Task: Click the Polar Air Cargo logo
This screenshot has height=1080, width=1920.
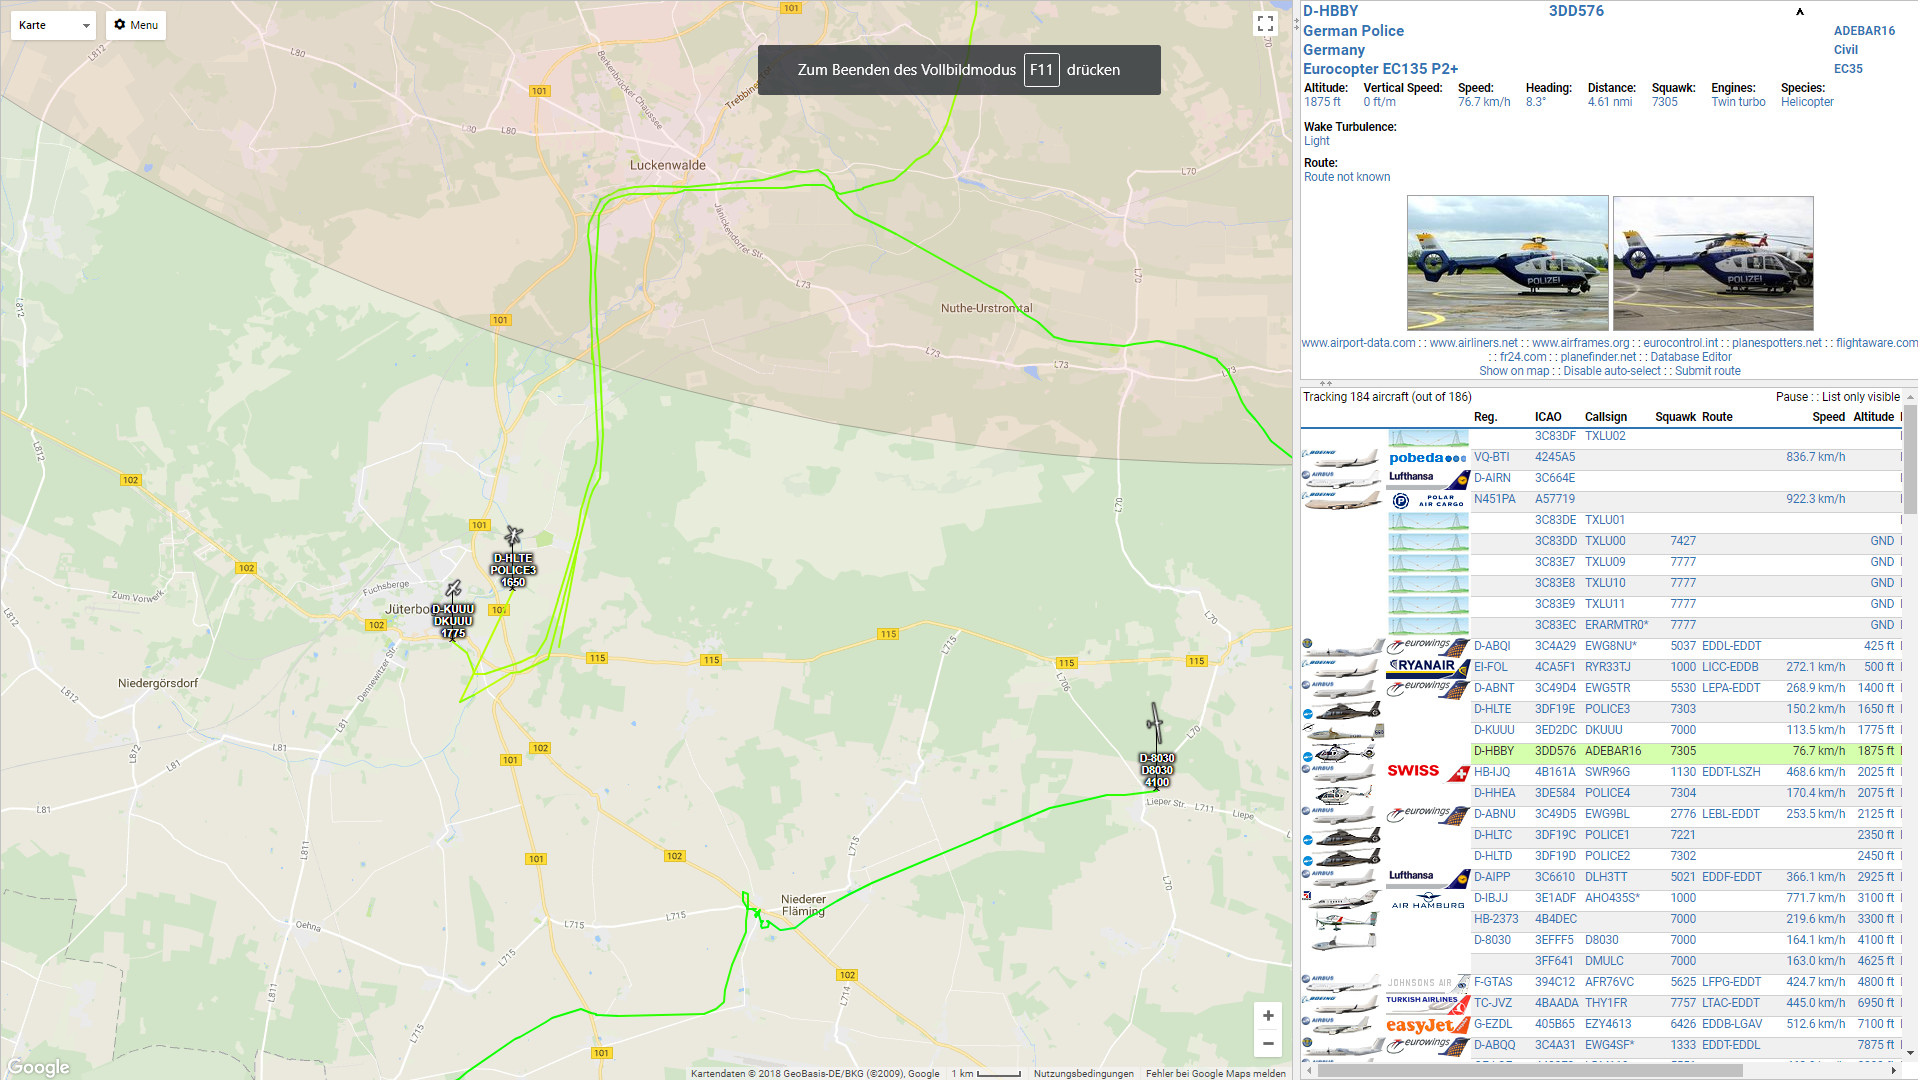Action: tap(1428, 500)
